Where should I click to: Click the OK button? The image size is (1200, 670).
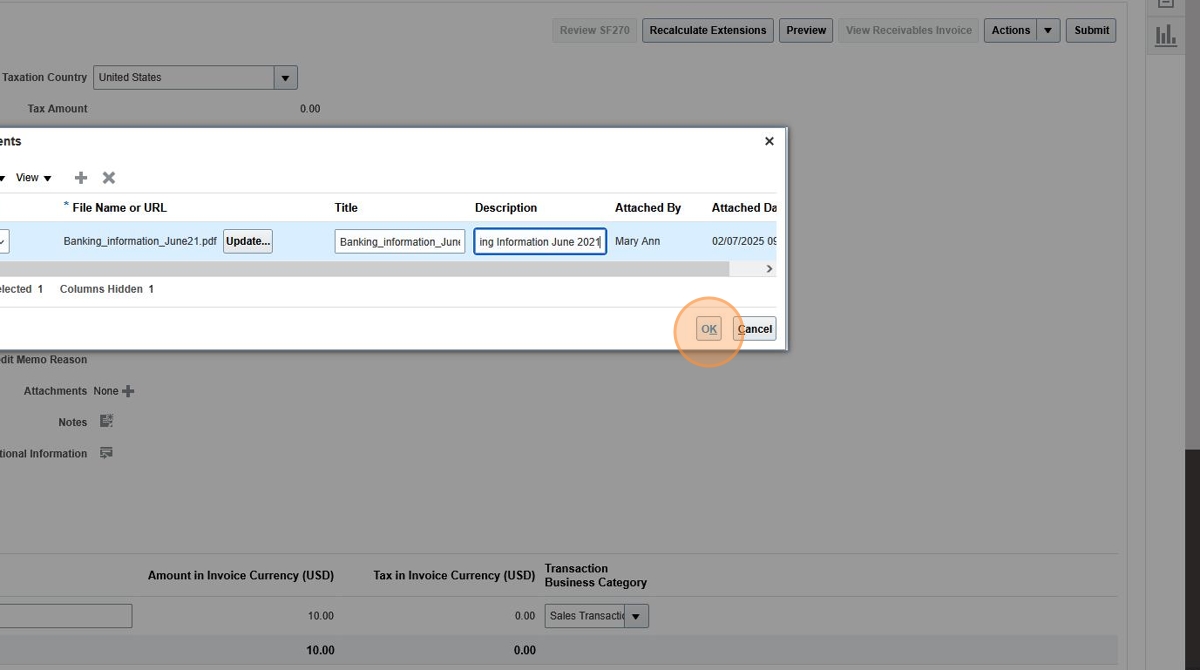point(708,329)
